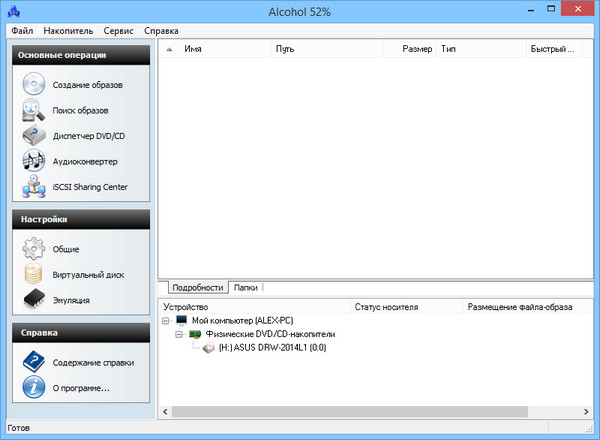Click the Создание образов disc icon

point(34,84)
